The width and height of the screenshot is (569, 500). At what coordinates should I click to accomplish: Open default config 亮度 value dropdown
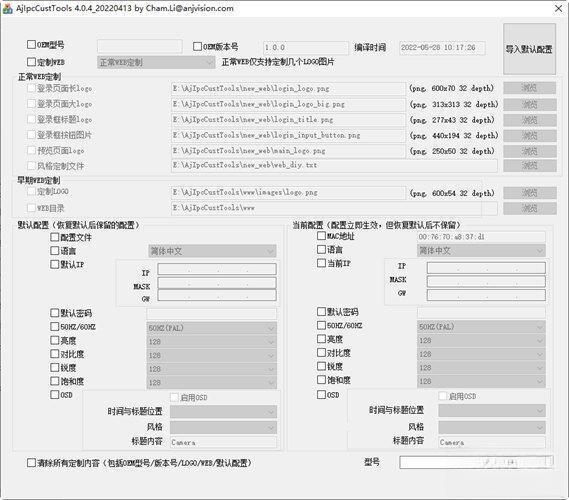point(212,341)
